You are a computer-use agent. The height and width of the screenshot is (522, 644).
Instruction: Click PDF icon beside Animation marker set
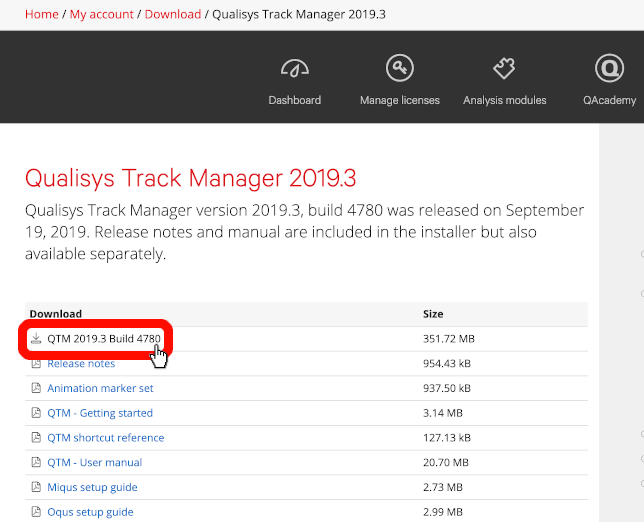(x=36, y=388)
